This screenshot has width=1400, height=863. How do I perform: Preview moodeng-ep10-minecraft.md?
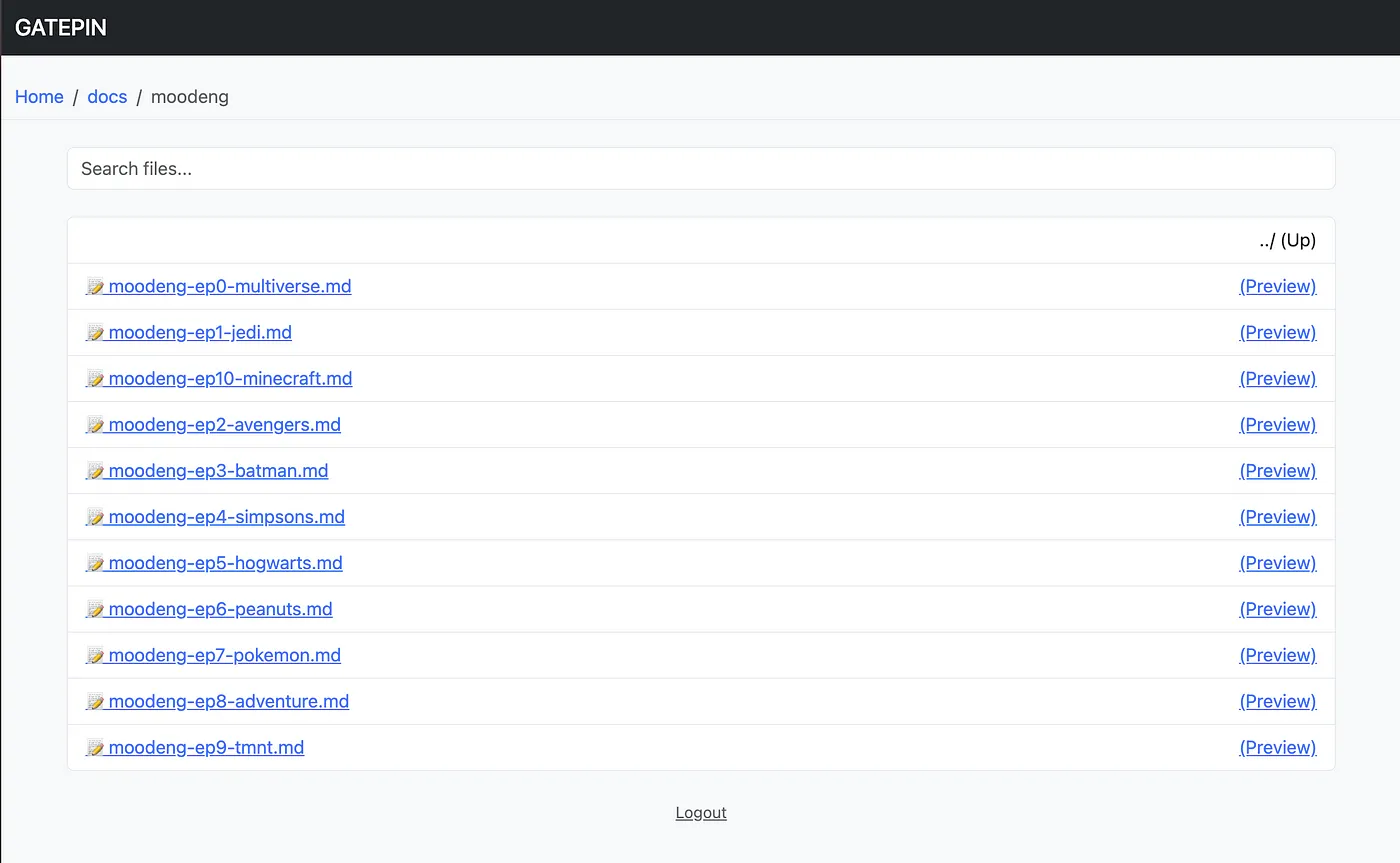coord(1278,378)
